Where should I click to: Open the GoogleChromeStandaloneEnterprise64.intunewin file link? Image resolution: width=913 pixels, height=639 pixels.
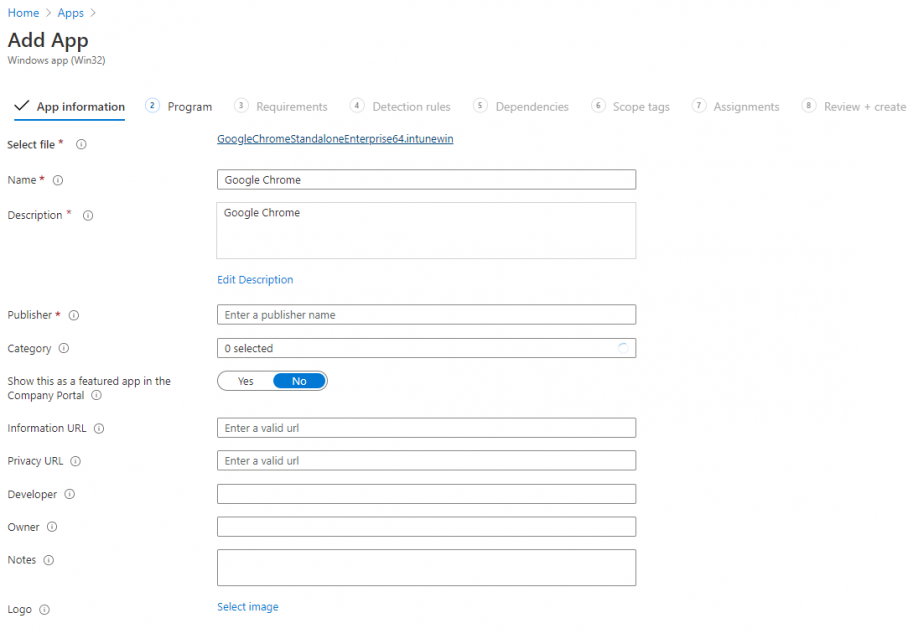[335, 138]
